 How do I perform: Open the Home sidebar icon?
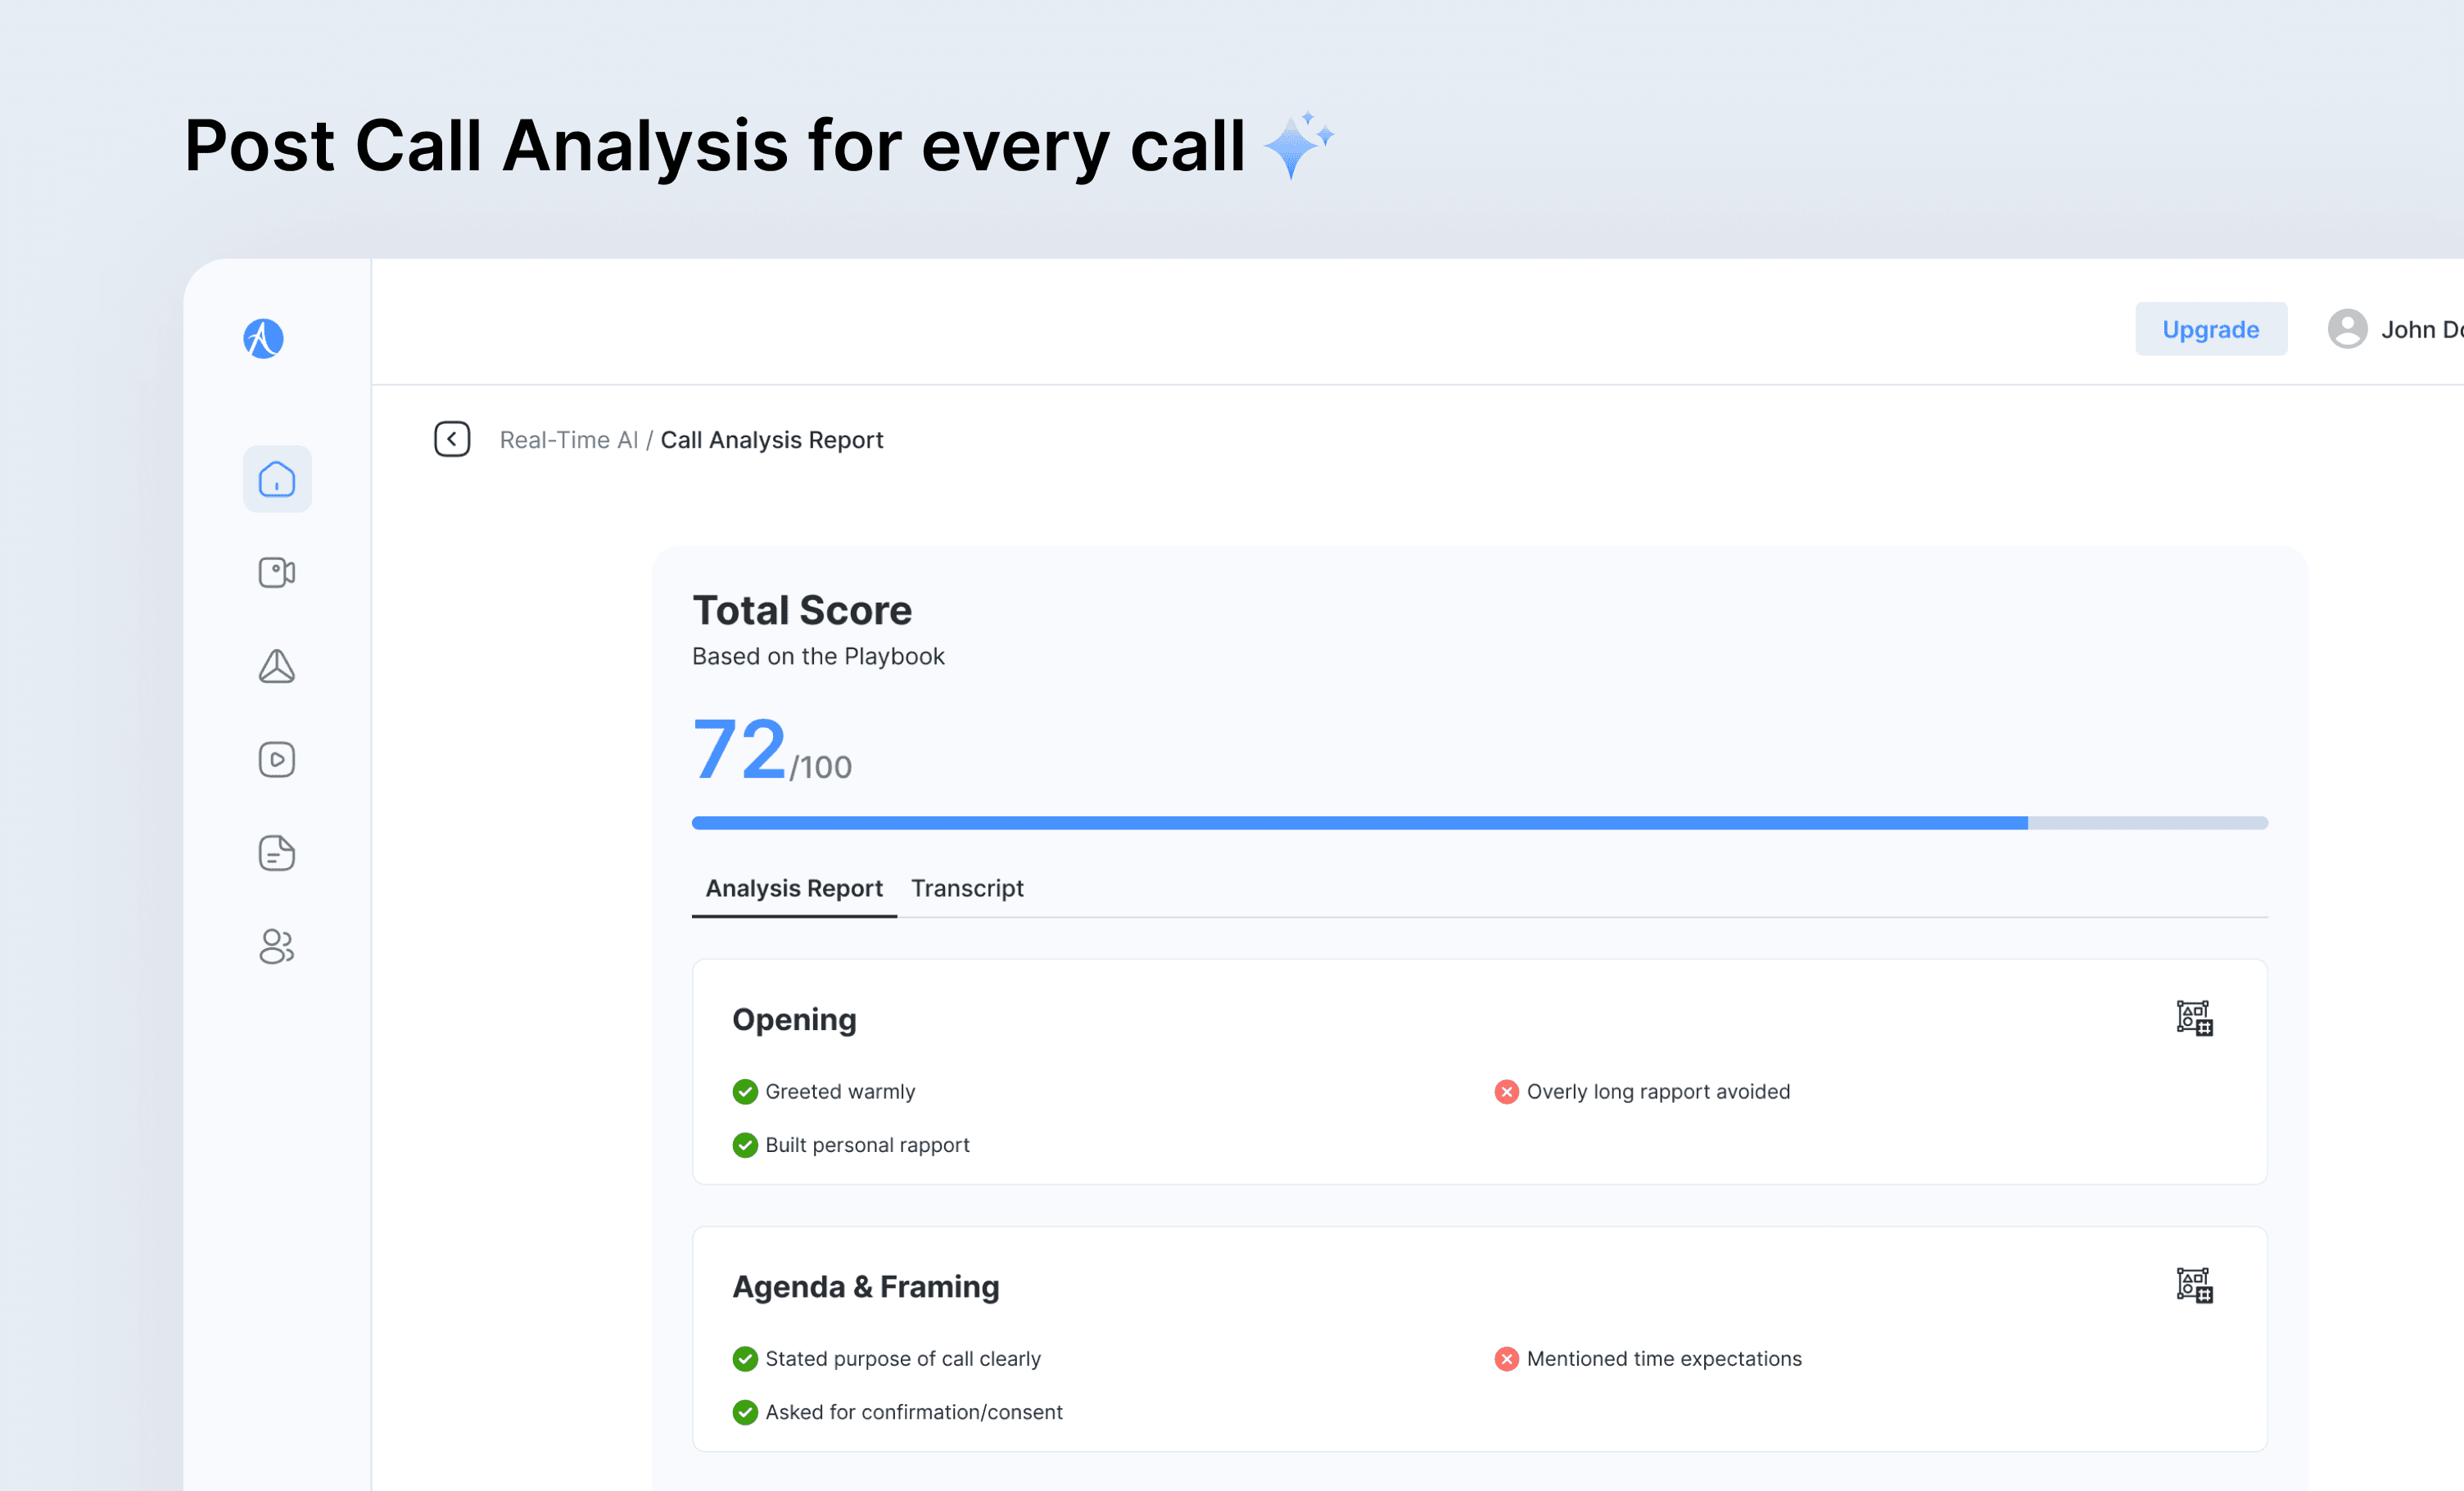(277, 479)
